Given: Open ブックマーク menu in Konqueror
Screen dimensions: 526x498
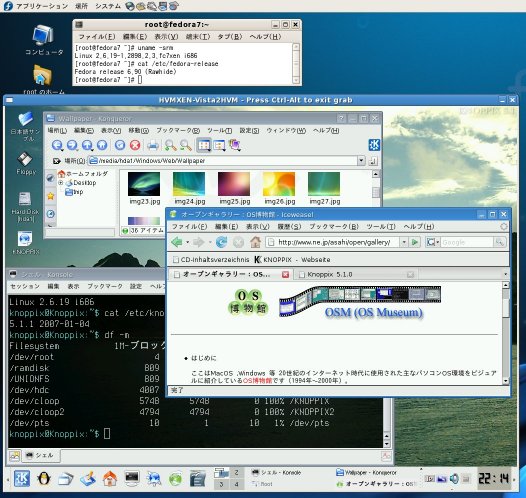Looking at the screenshot, I should click(x=178, y=131).
